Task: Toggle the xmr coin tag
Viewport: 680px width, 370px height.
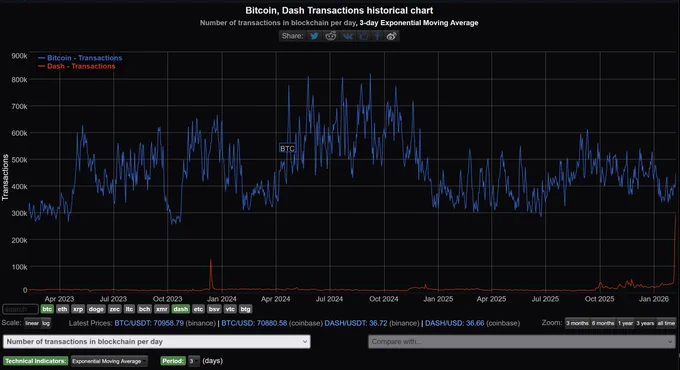Action: [161, 309]
